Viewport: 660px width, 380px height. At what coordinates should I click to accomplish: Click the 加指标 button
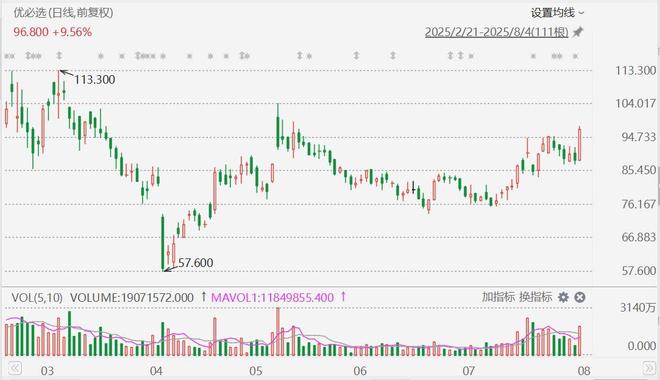pos(498,297)
